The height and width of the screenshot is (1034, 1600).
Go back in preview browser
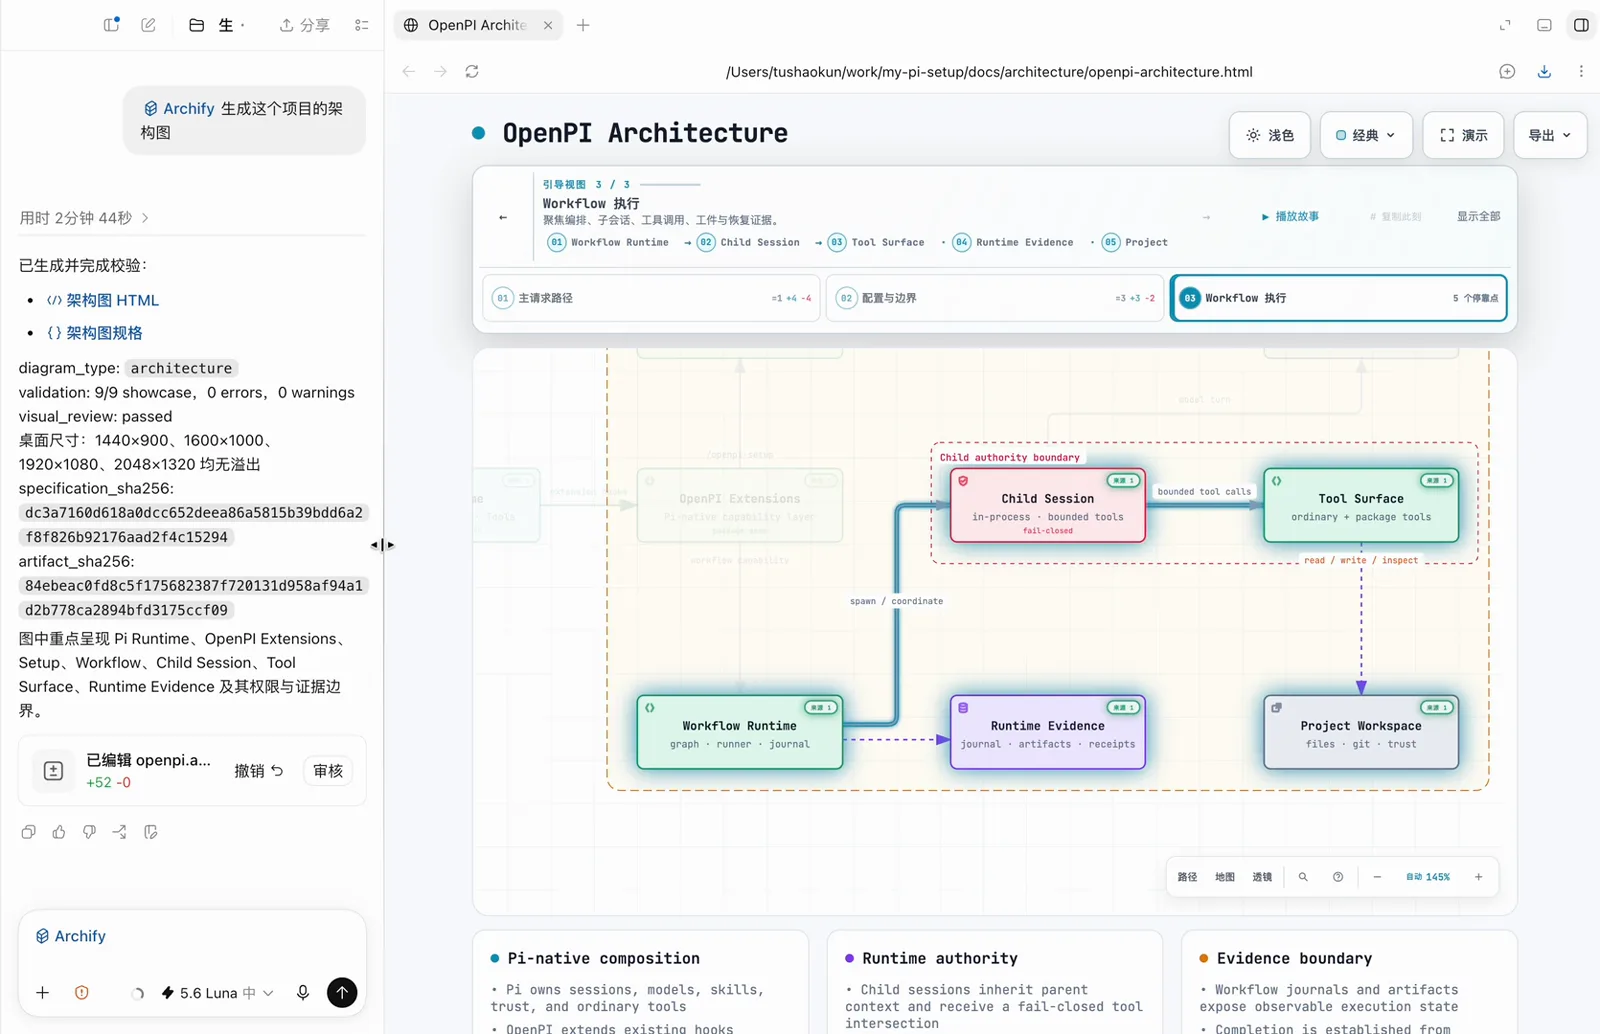pos(408,71)
